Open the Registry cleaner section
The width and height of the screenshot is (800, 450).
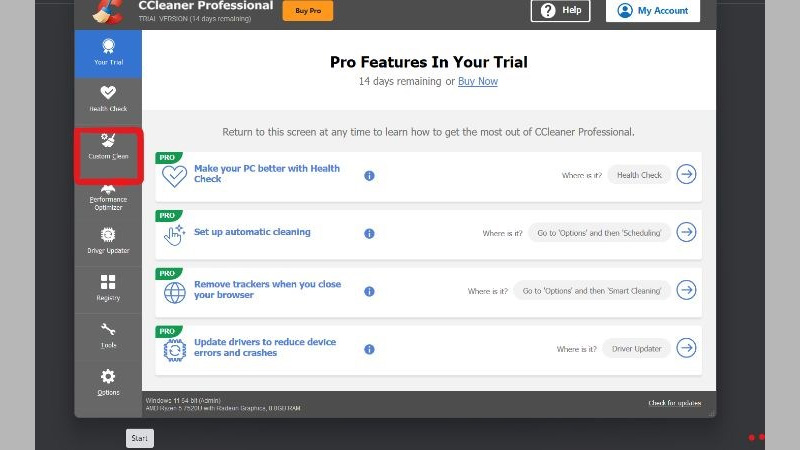pyautogui.click(x=108, y=288)
